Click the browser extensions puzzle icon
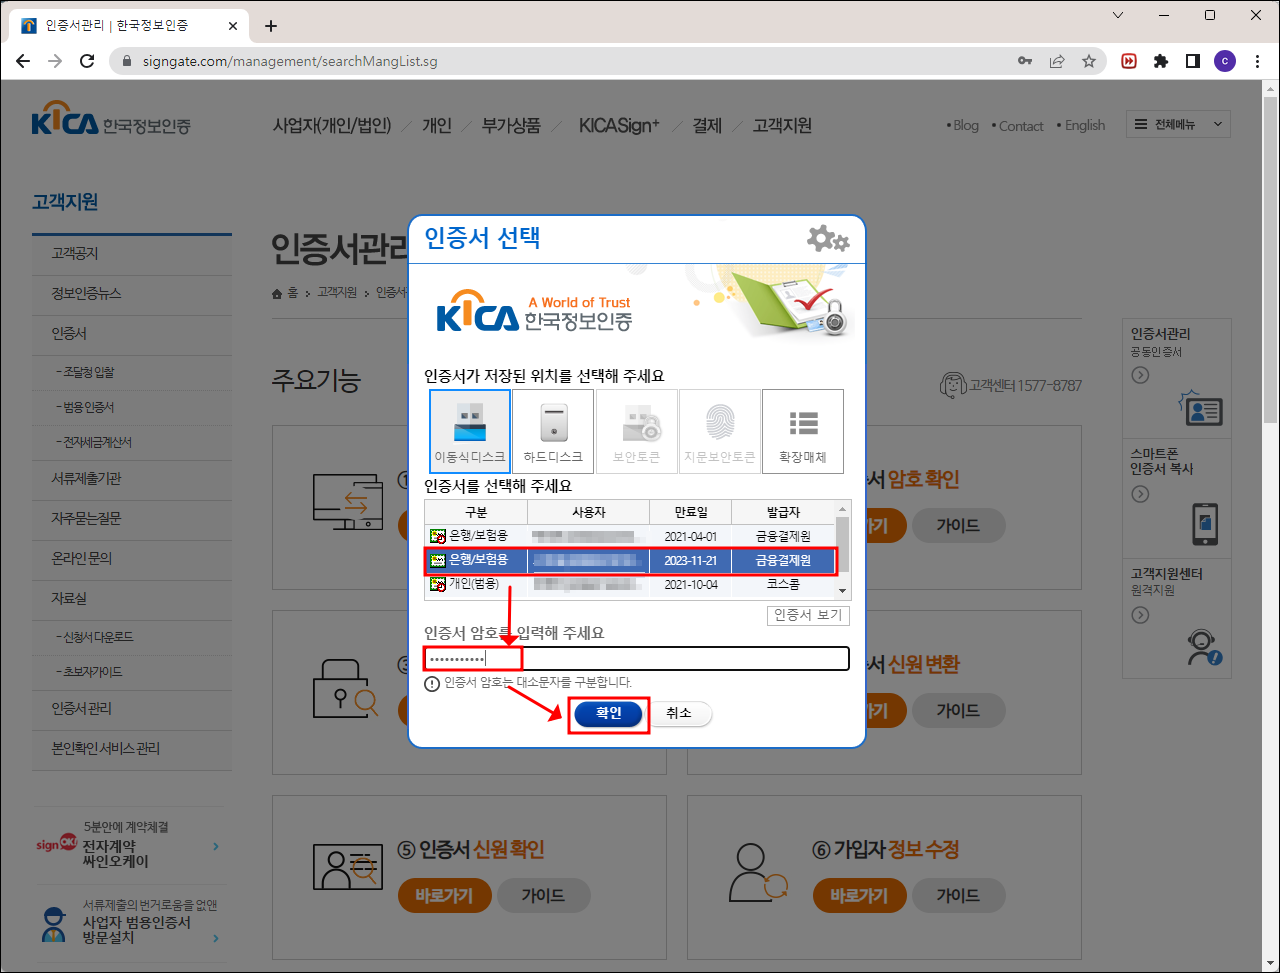 [x=1161, y=61]
